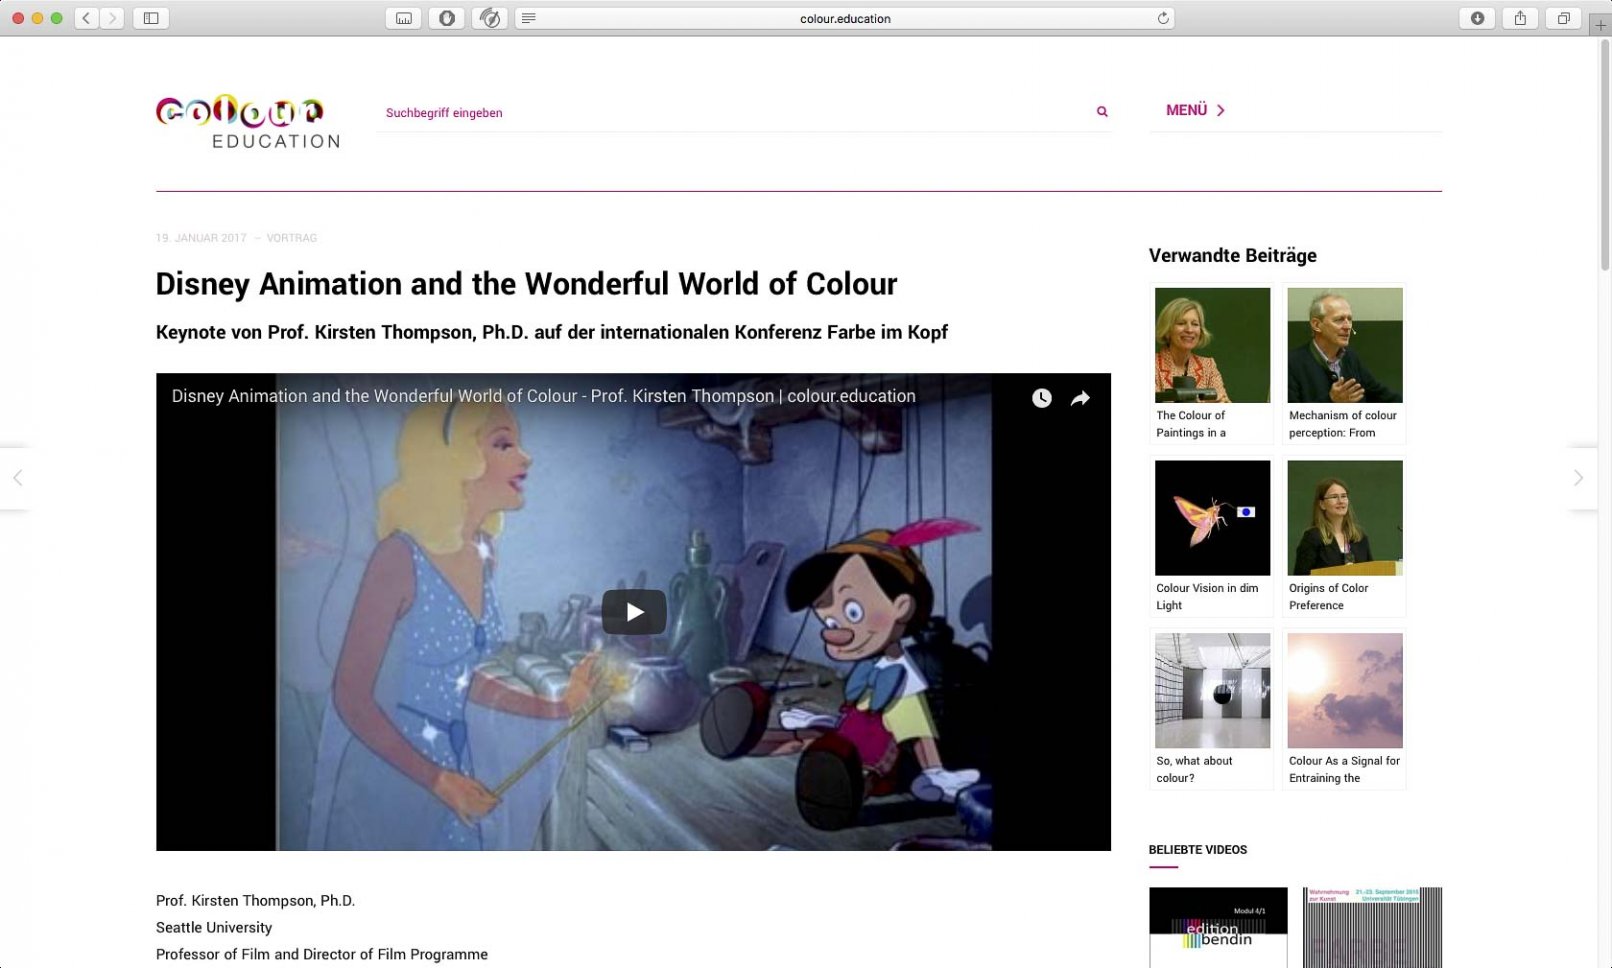Toggle the Safari sidebar button
This screenshot has height=968, width=1612.
(x=151, y=18)
